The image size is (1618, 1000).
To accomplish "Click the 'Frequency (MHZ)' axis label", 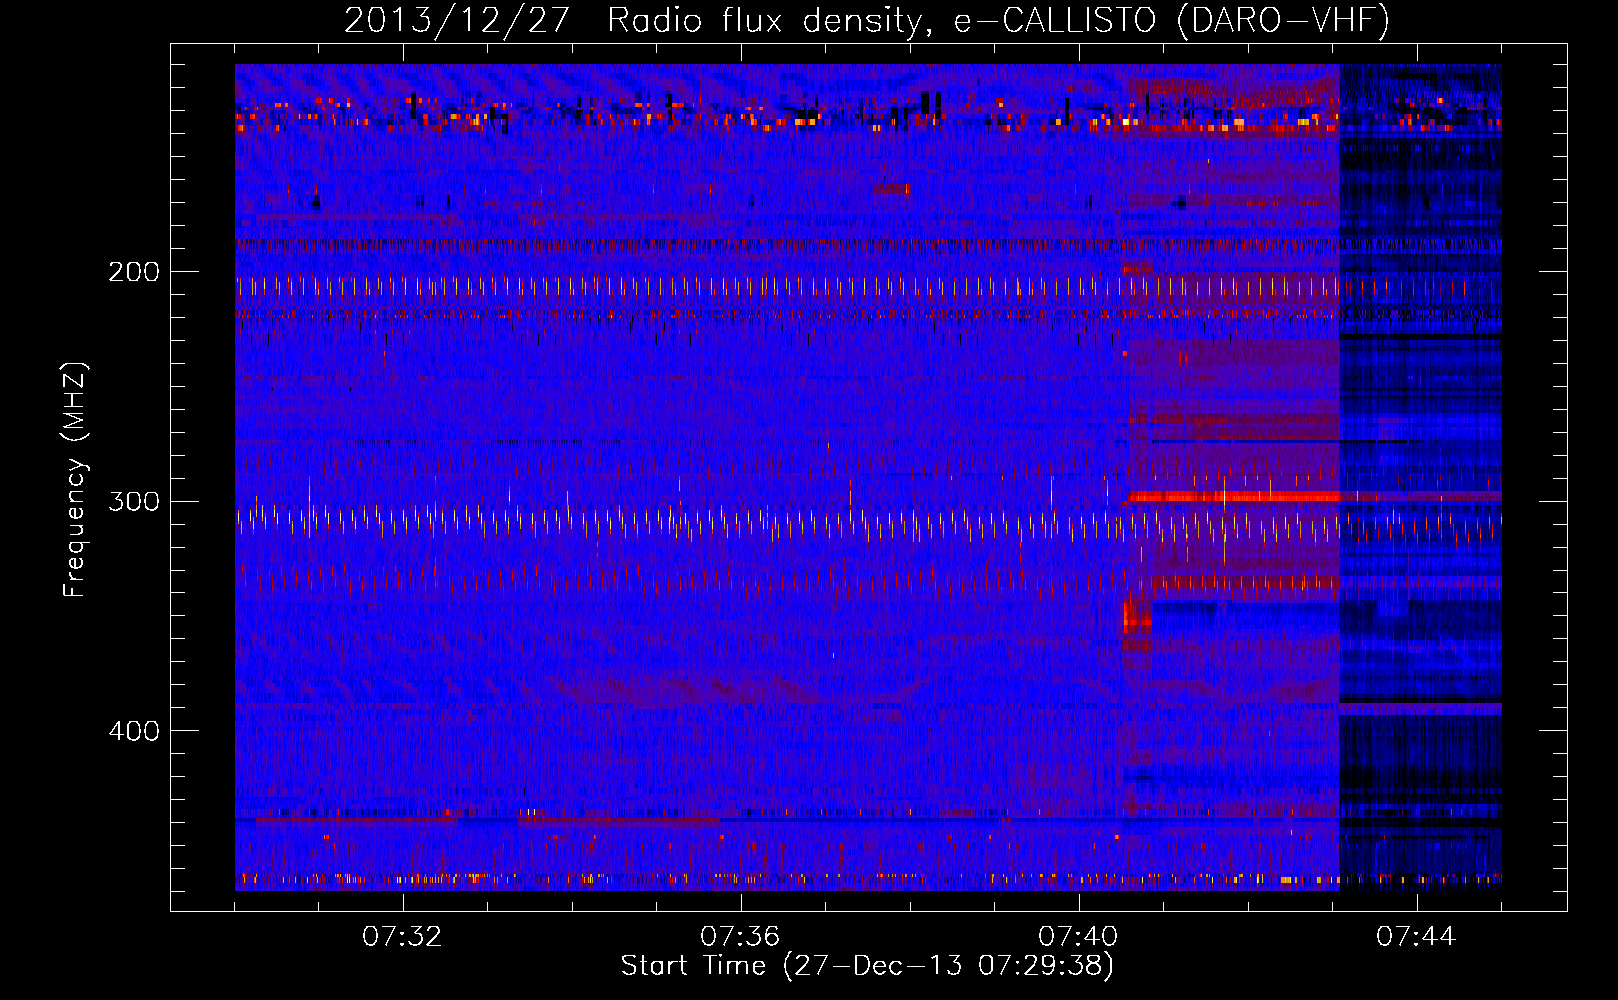I will tap(75, 480).
